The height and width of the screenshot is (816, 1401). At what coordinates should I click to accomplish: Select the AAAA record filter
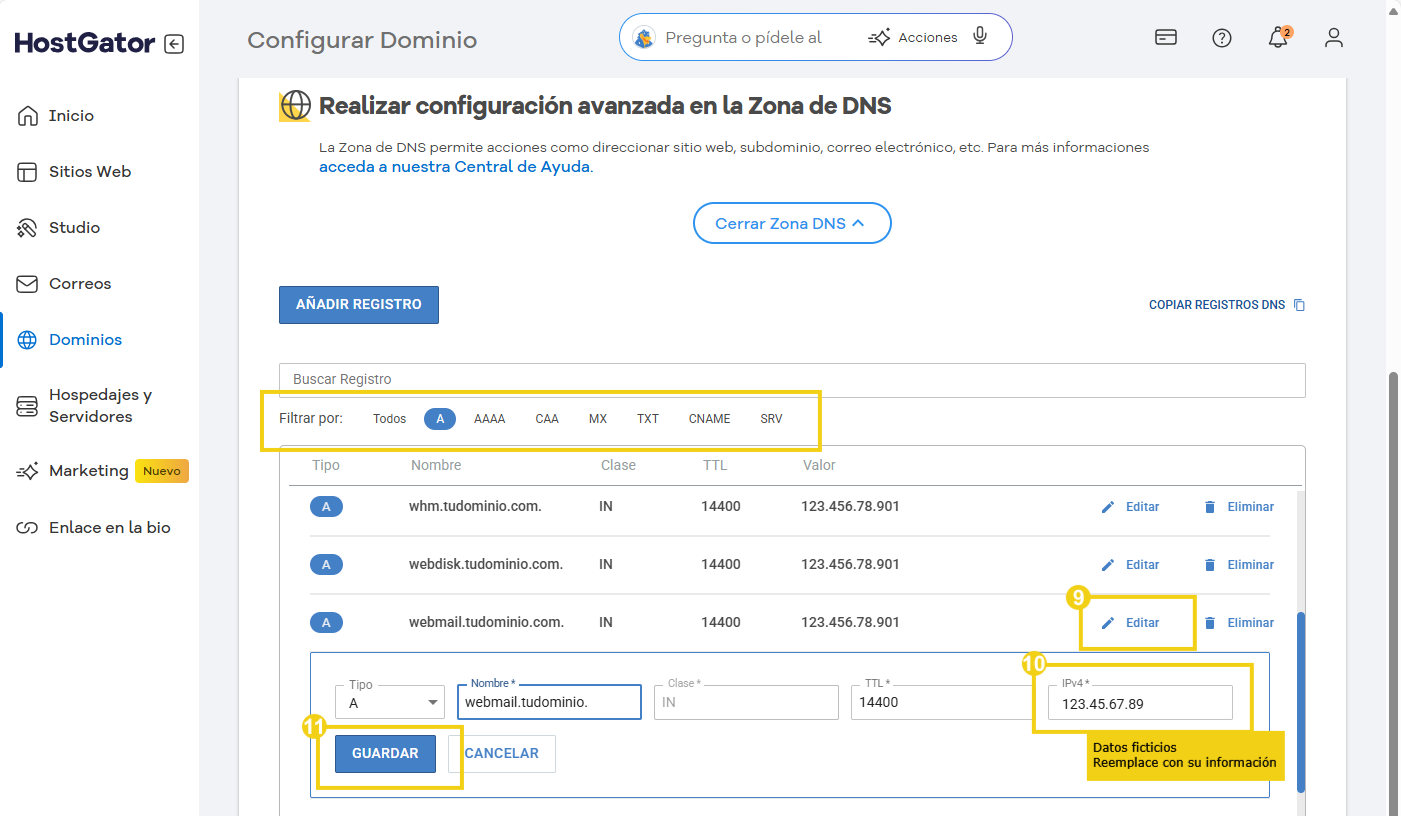pos(490,419)
